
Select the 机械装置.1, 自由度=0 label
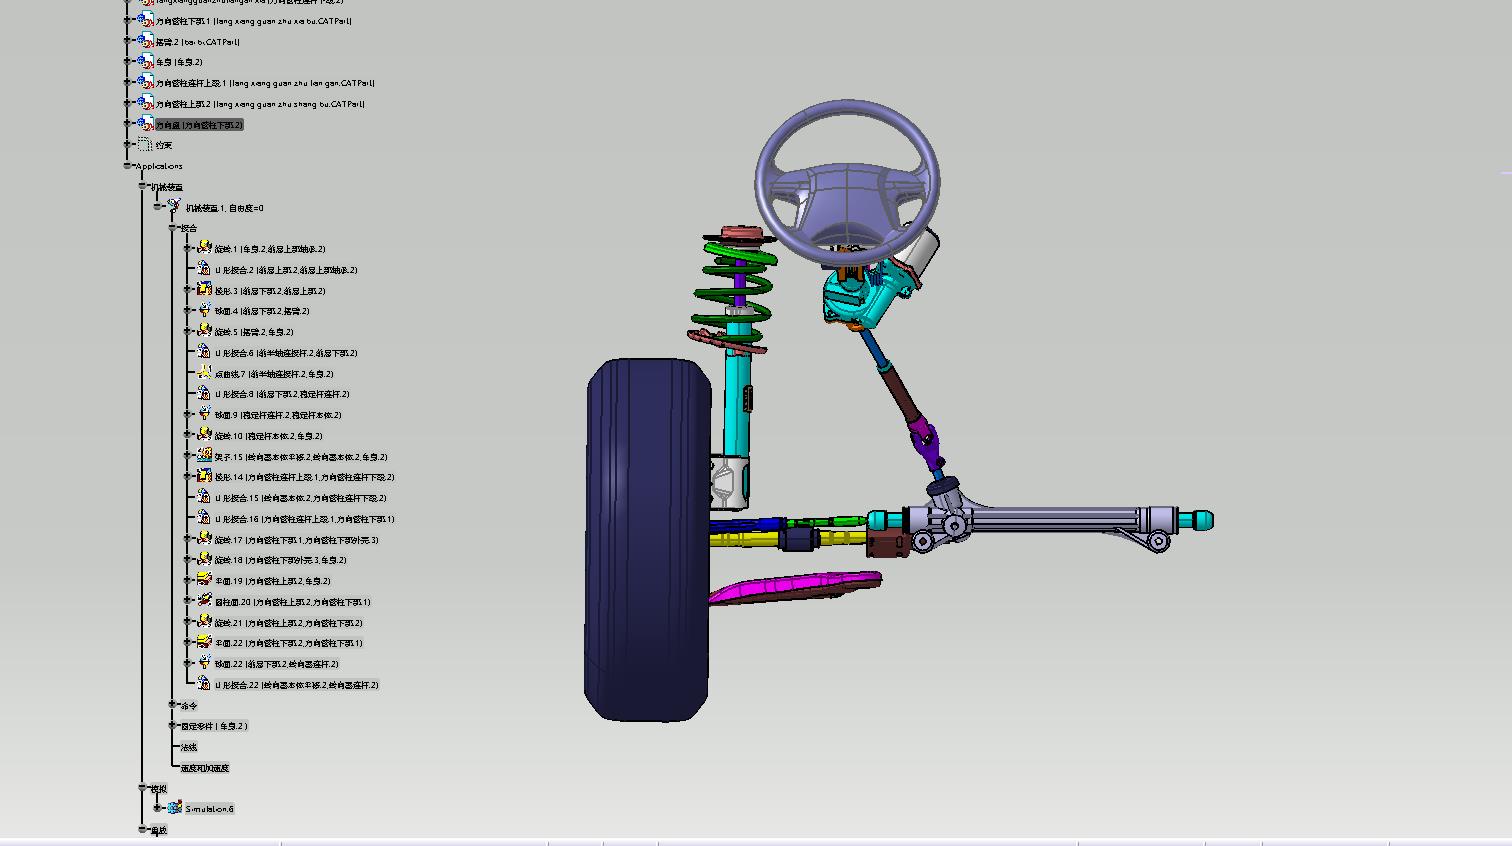tap(225, 208)
